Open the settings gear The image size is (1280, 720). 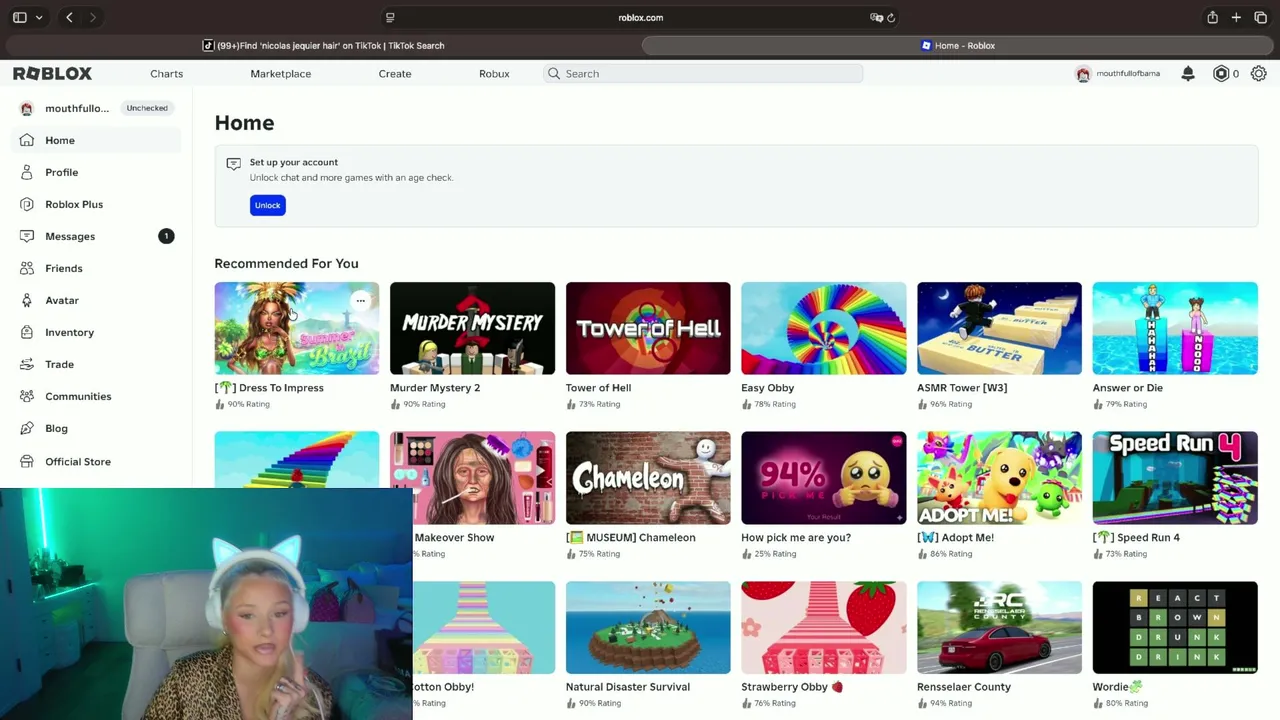coord(1259,73)
